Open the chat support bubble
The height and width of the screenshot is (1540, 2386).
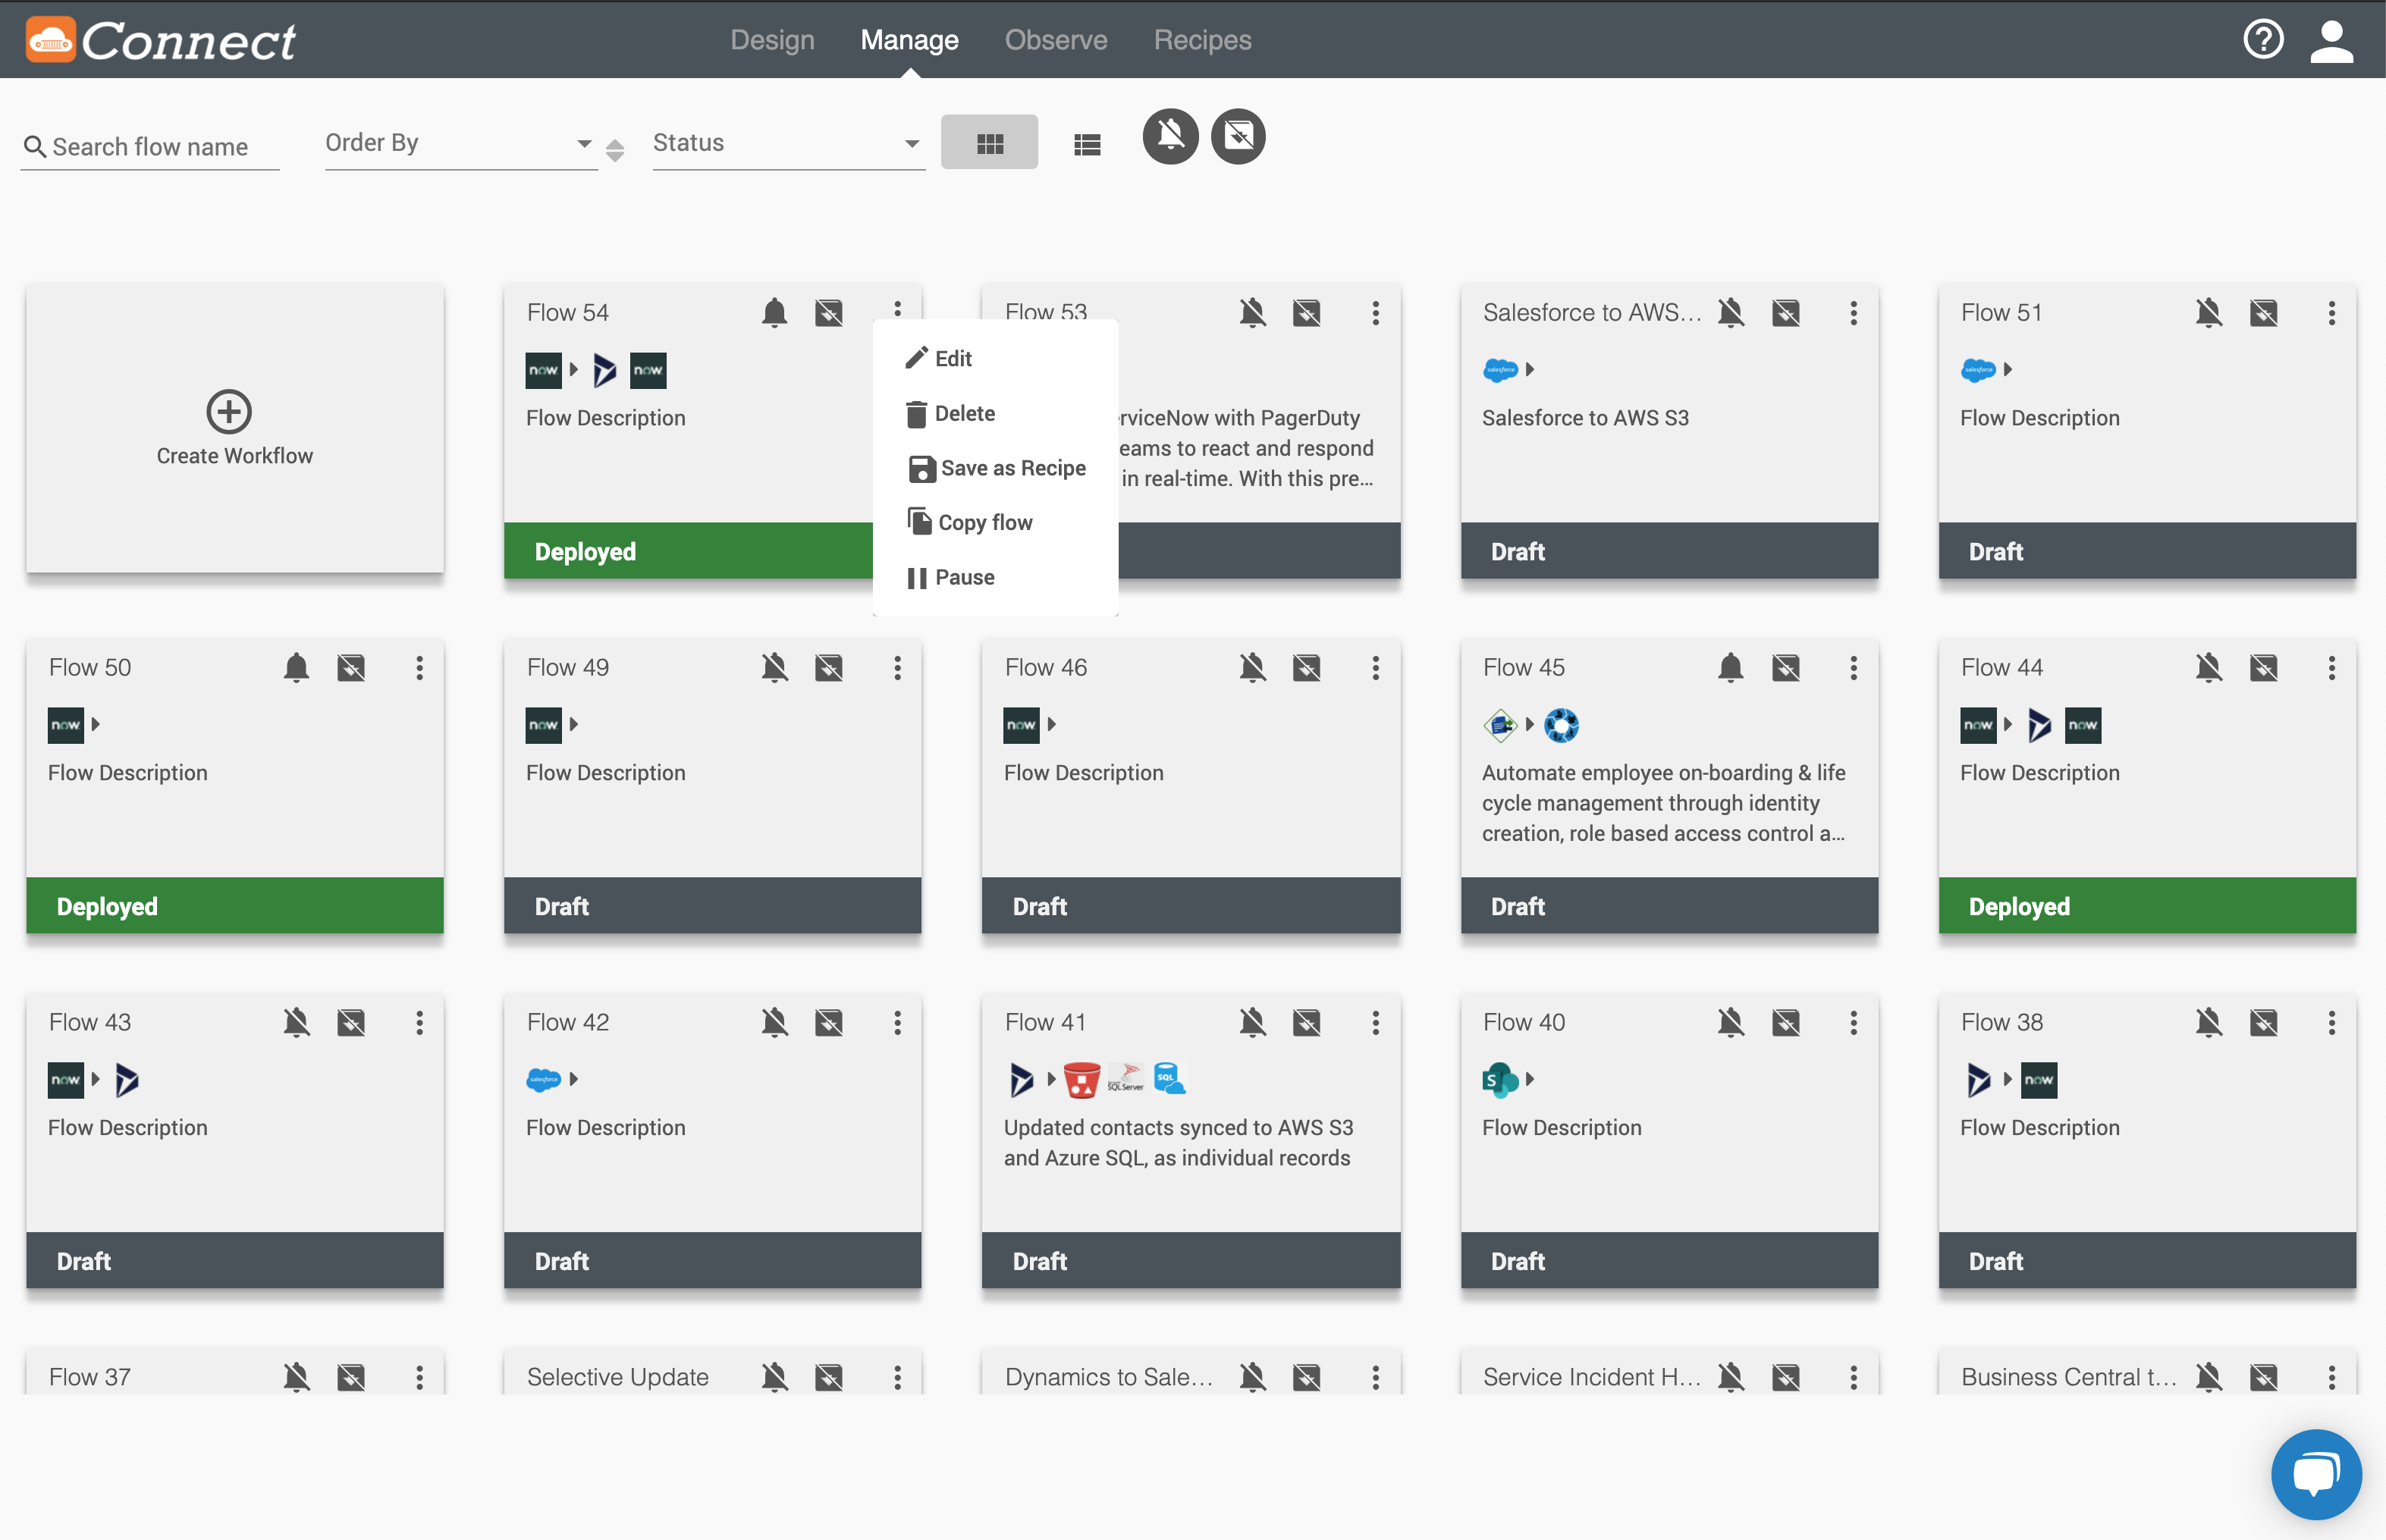point(2316,1474)
